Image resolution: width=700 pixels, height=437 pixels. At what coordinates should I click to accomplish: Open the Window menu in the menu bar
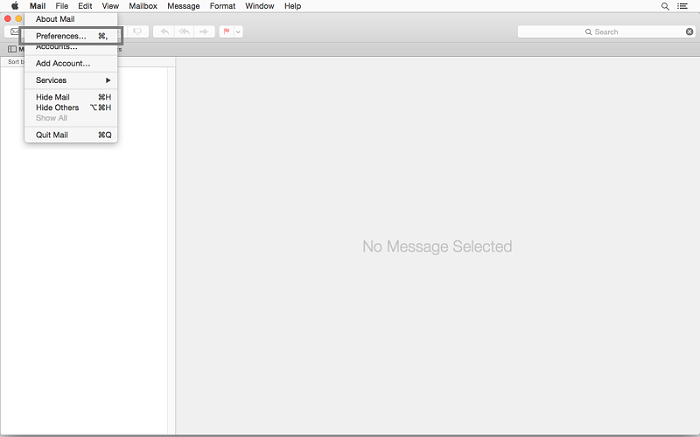(x=259, y=6)
